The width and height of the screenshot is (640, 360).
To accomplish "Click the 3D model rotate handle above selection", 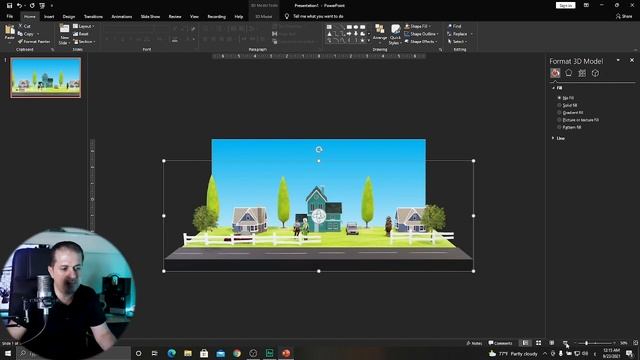I will [x=319, y=149].
